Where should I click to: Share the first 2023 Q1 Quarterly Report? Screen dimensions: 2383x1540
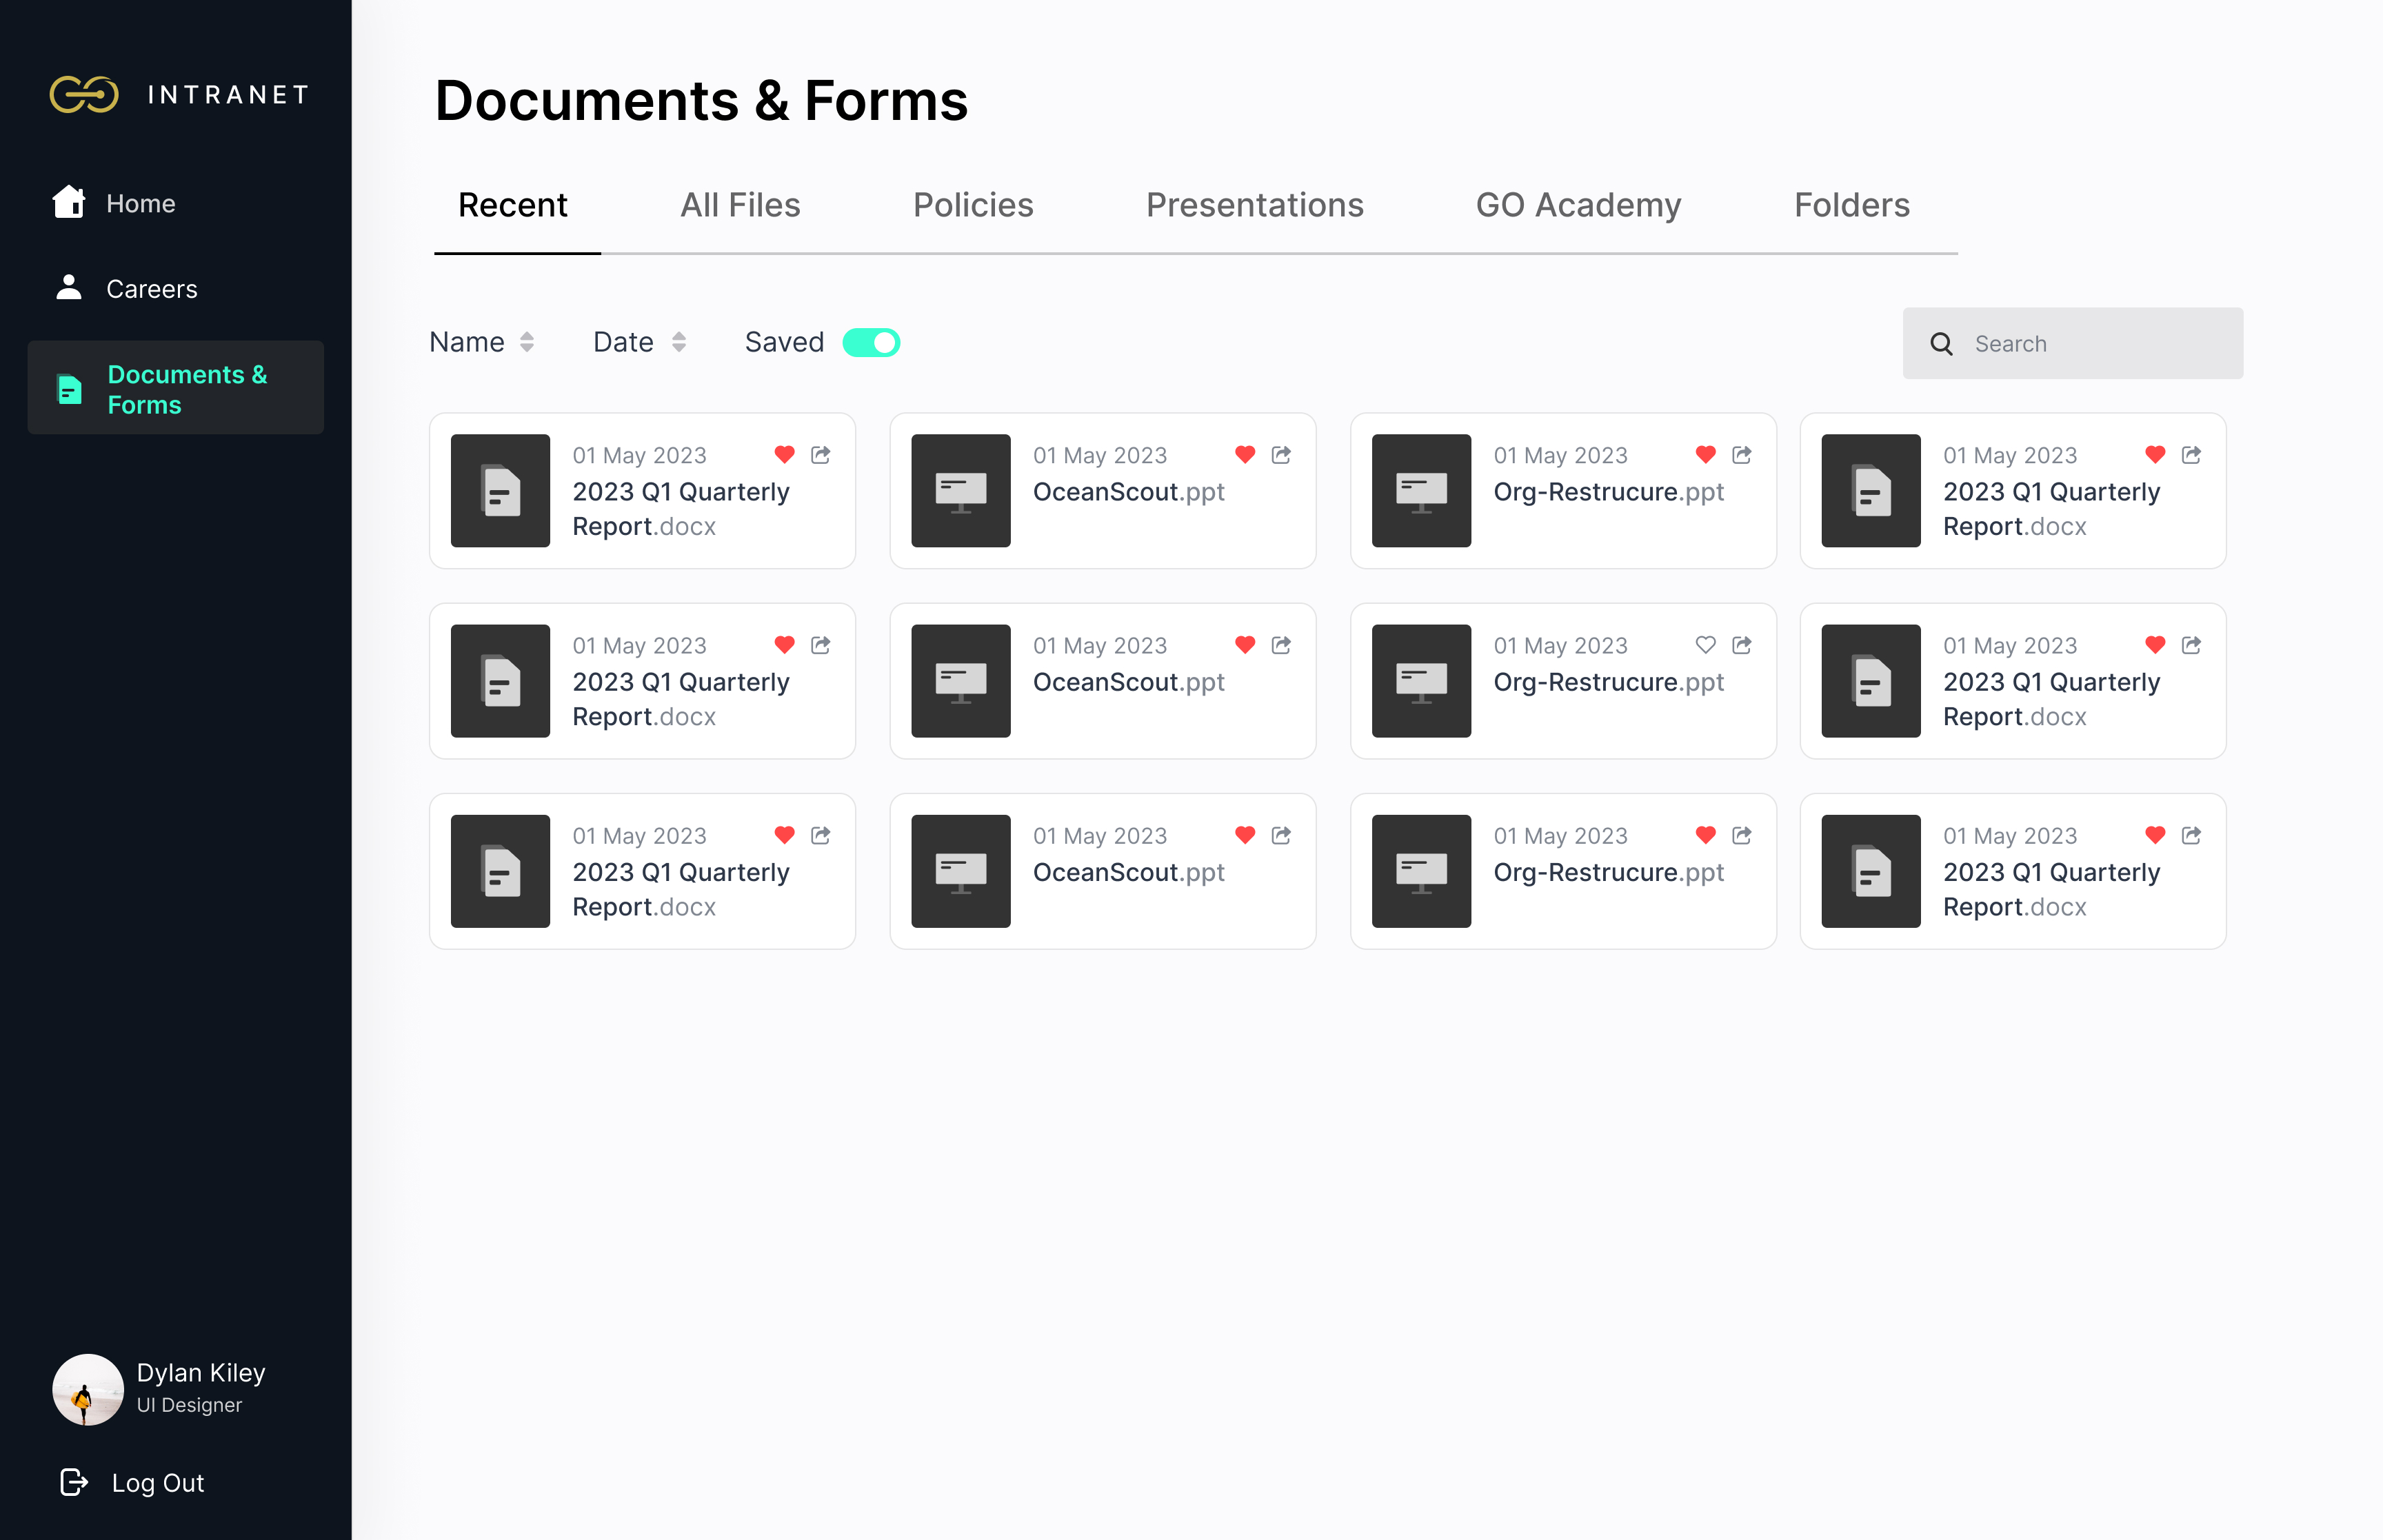coord(821,455)
